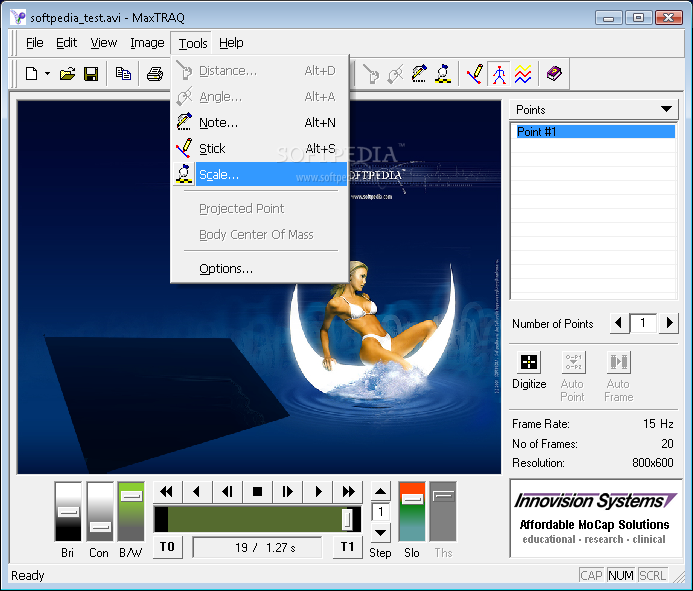Click the T1 button

[348, 547]
